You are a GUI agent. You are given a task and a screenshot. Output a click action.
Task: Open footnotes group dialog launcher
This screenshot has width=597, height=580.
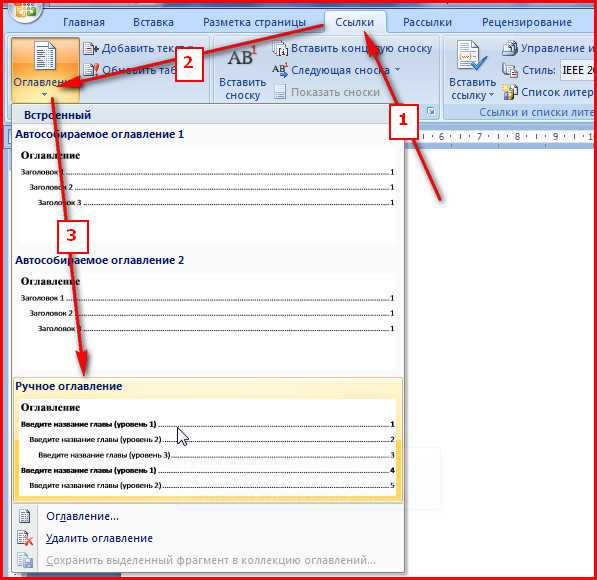tap(431, 112)
